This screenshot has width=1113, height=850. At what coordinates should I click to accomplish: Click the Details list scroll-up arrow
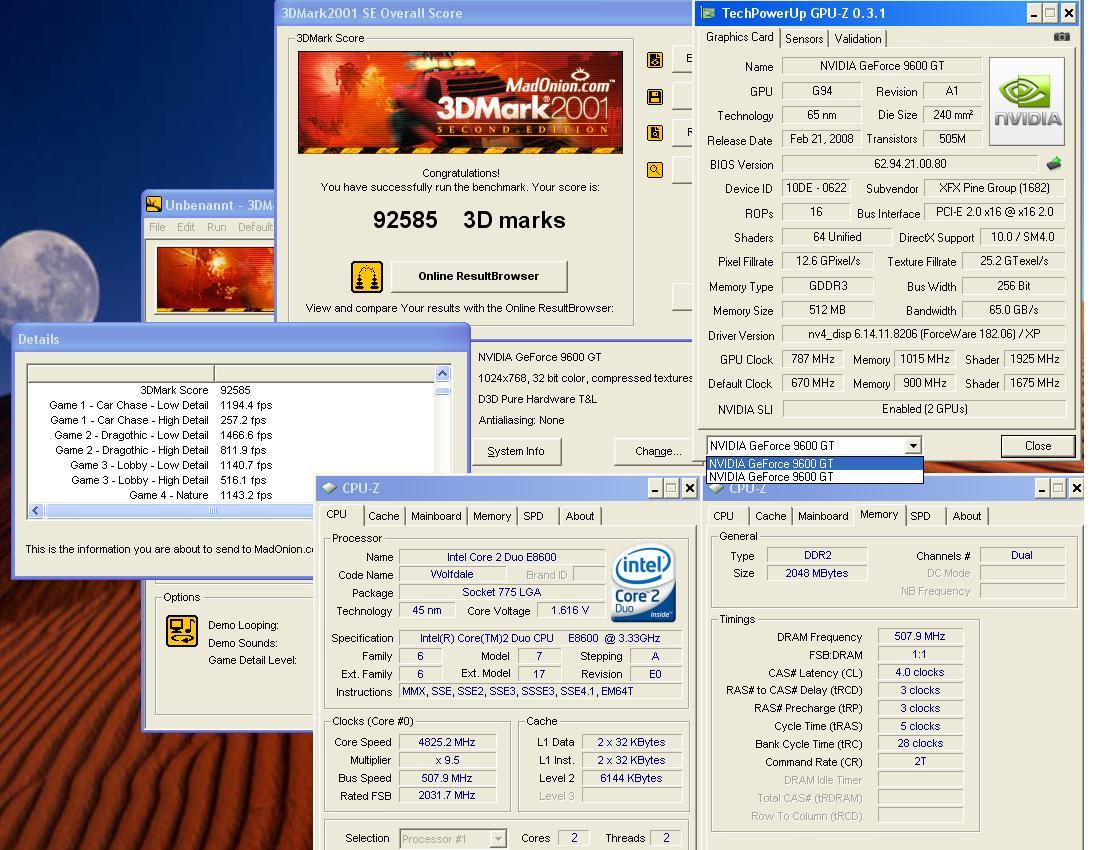(x=442, y=374)
